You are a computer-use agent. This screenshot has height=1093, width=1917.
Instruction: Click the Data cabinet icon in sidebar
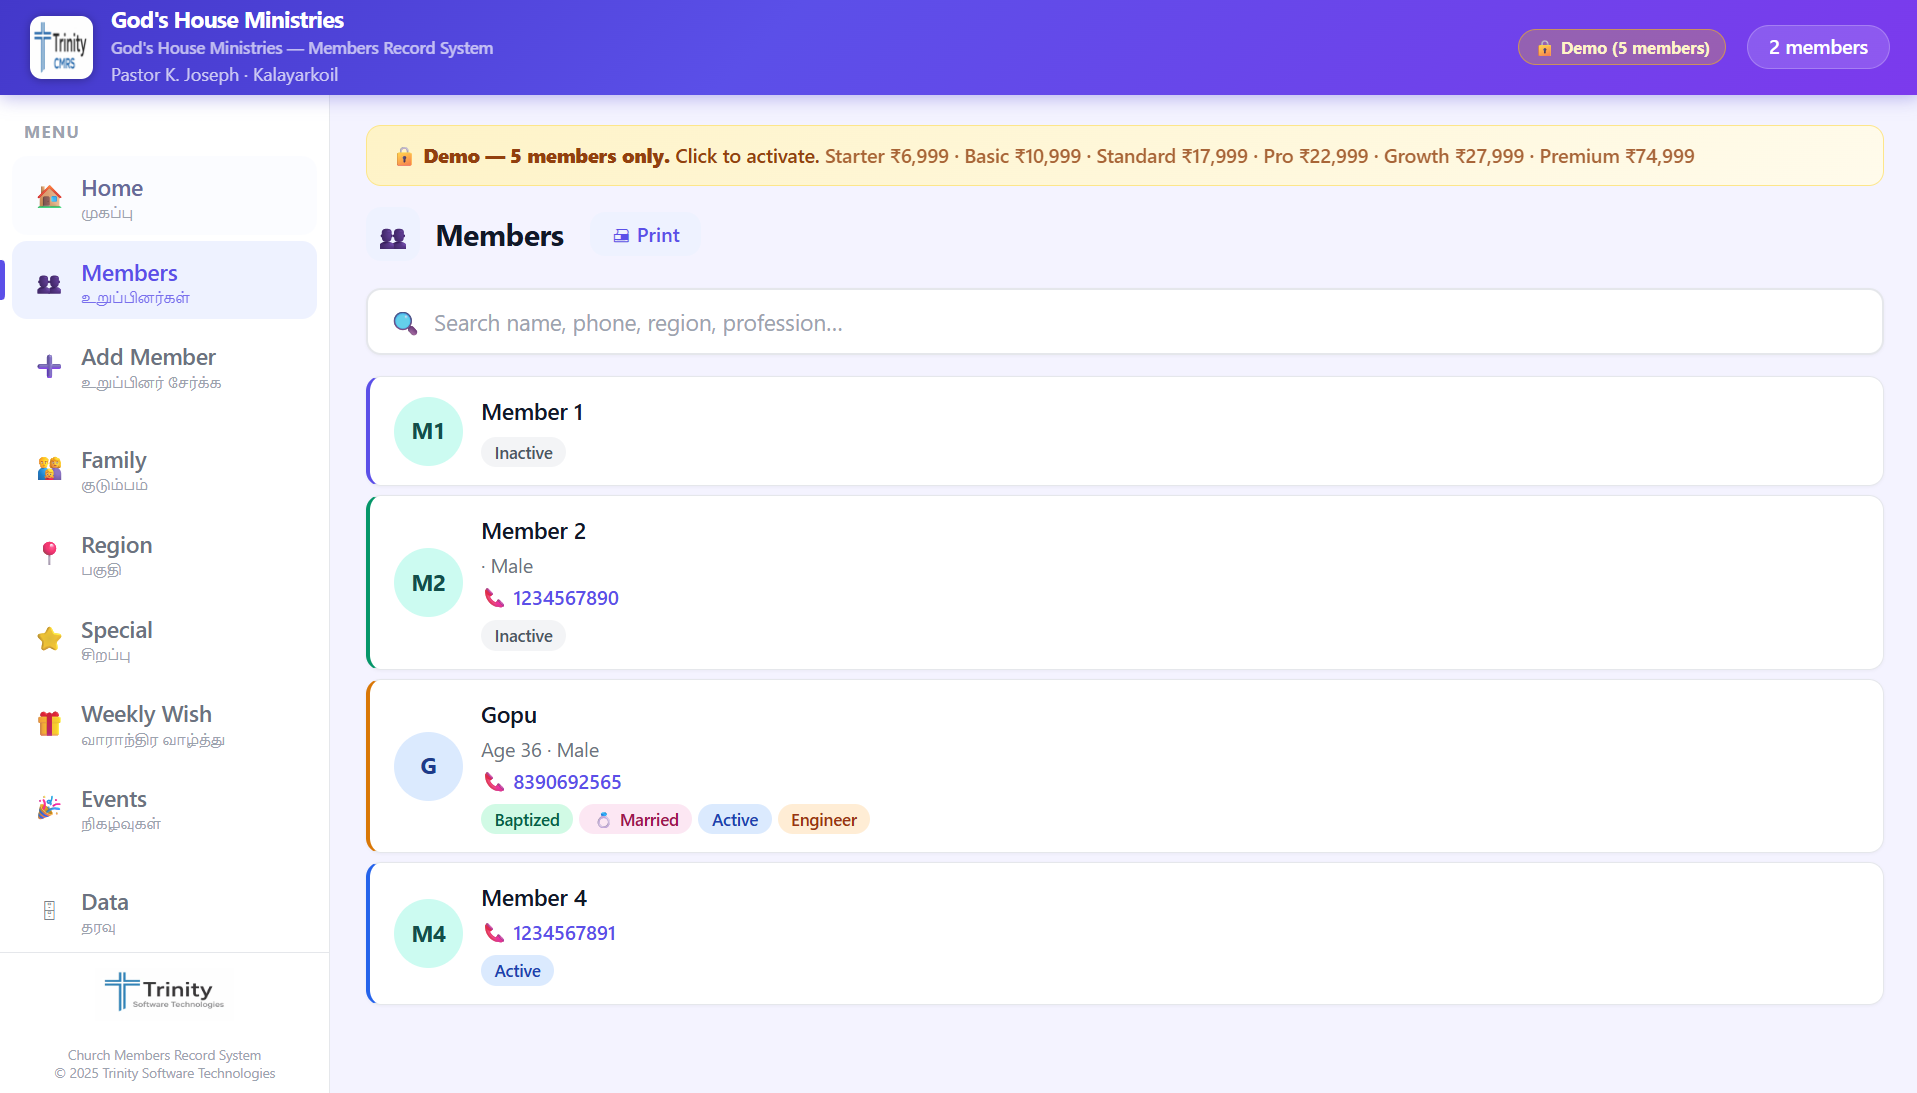click(49, 911)
